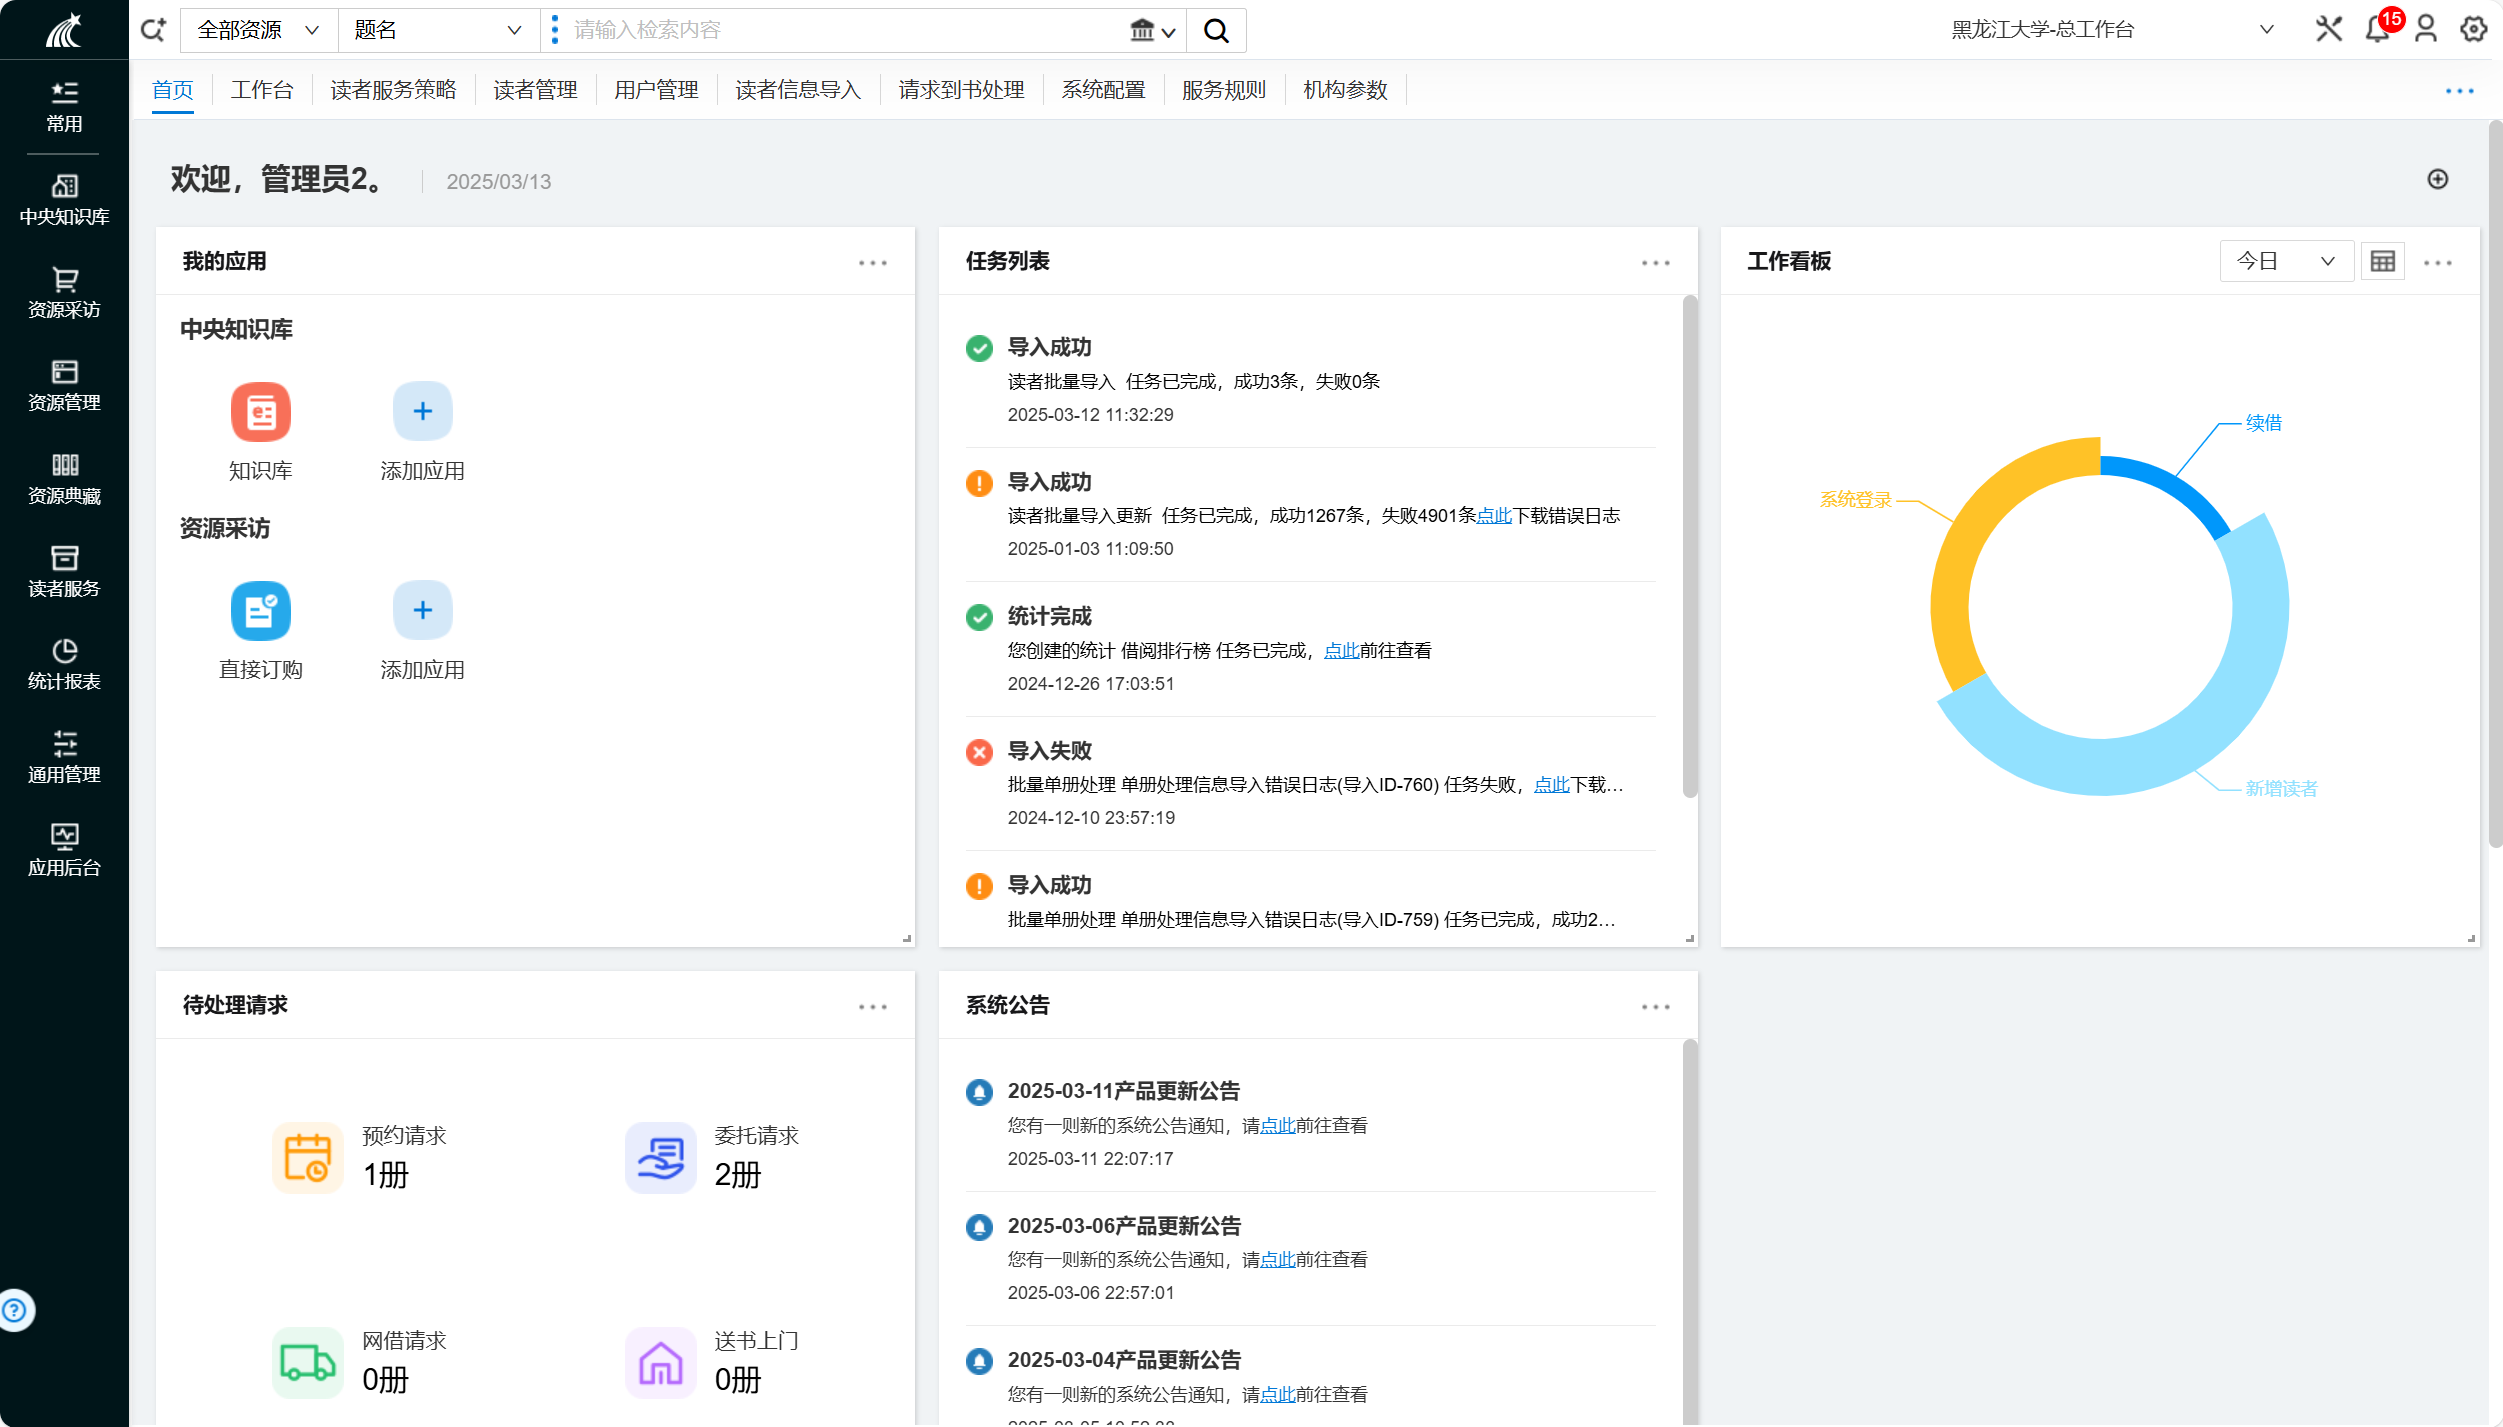Click the notification bell icon
The height and width of the screenshot is (1427, 2503).
coord(2377,29)
